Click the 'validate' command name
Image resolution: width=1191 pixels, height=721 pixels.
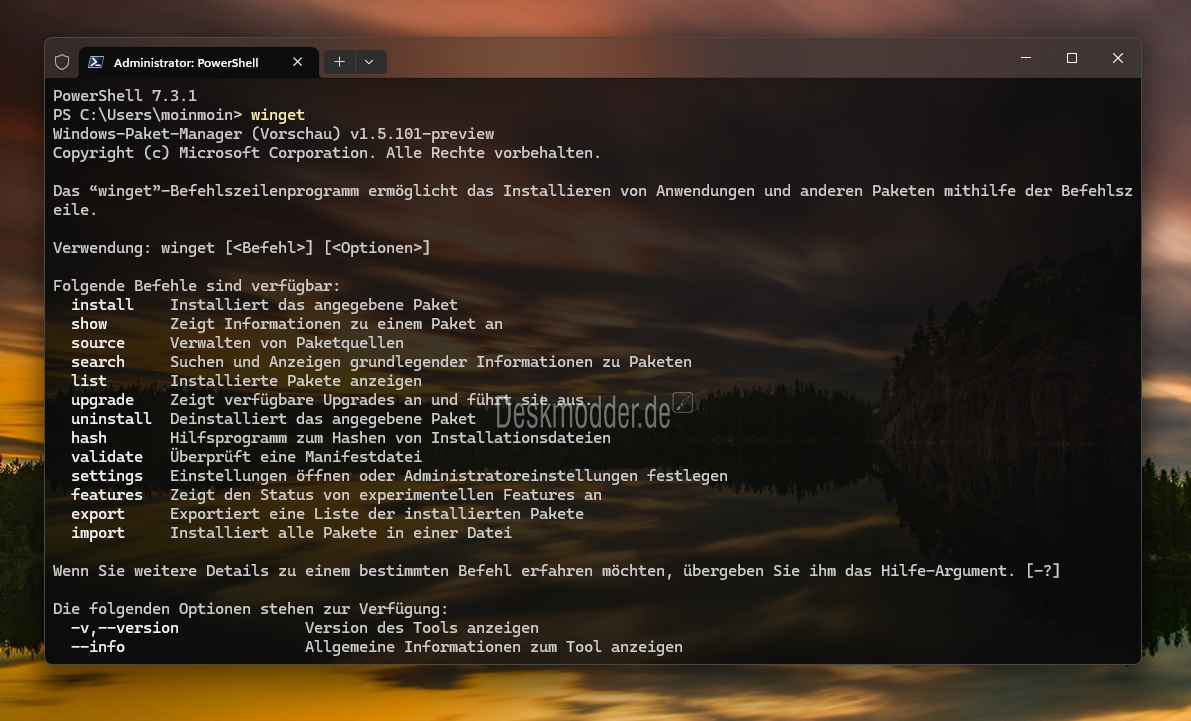pos(107,457)
